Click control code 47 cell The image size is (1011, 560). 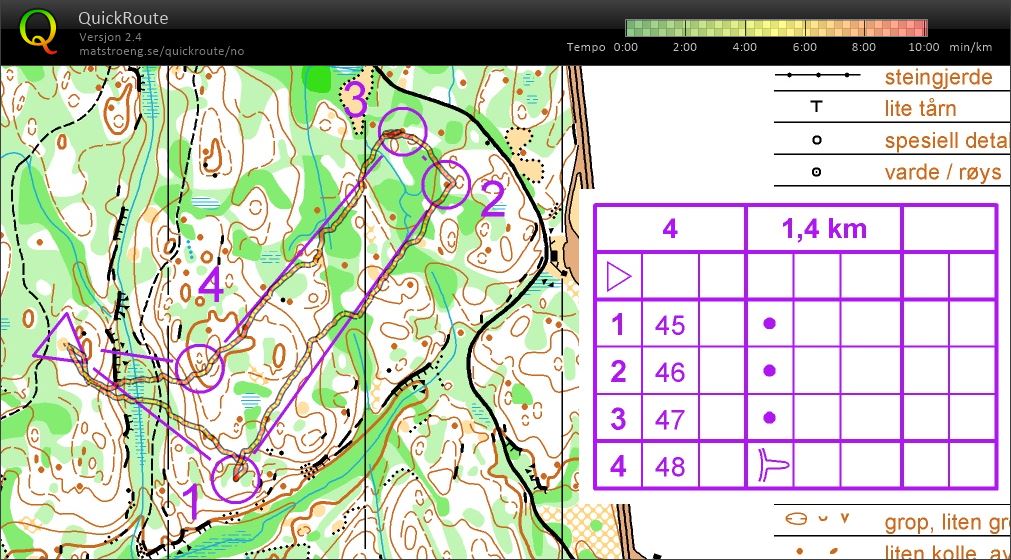[x=670, y=420]
